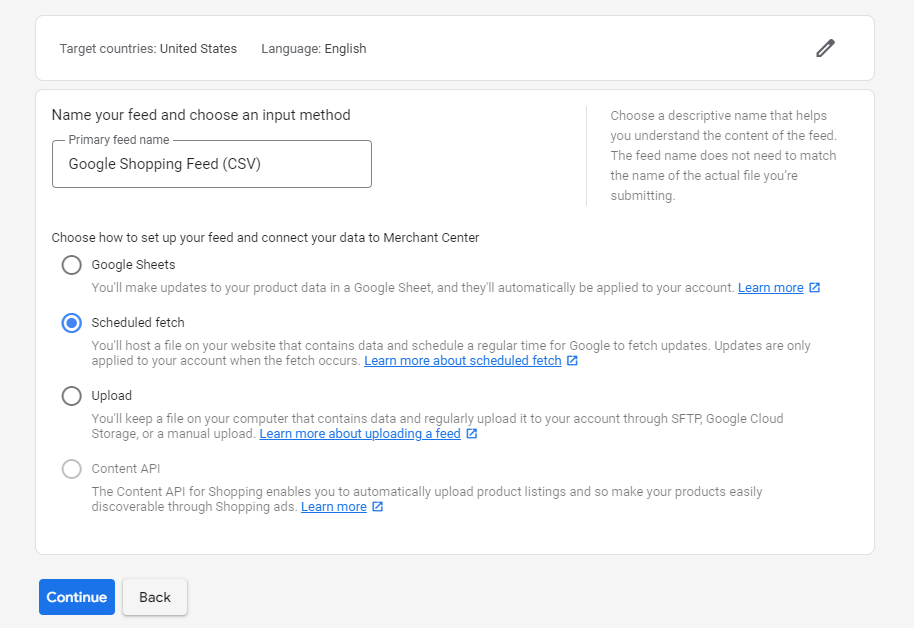Open external link icon beside Content API Learn more
Screen dimensions: 914x628
(x=378, y=506)
